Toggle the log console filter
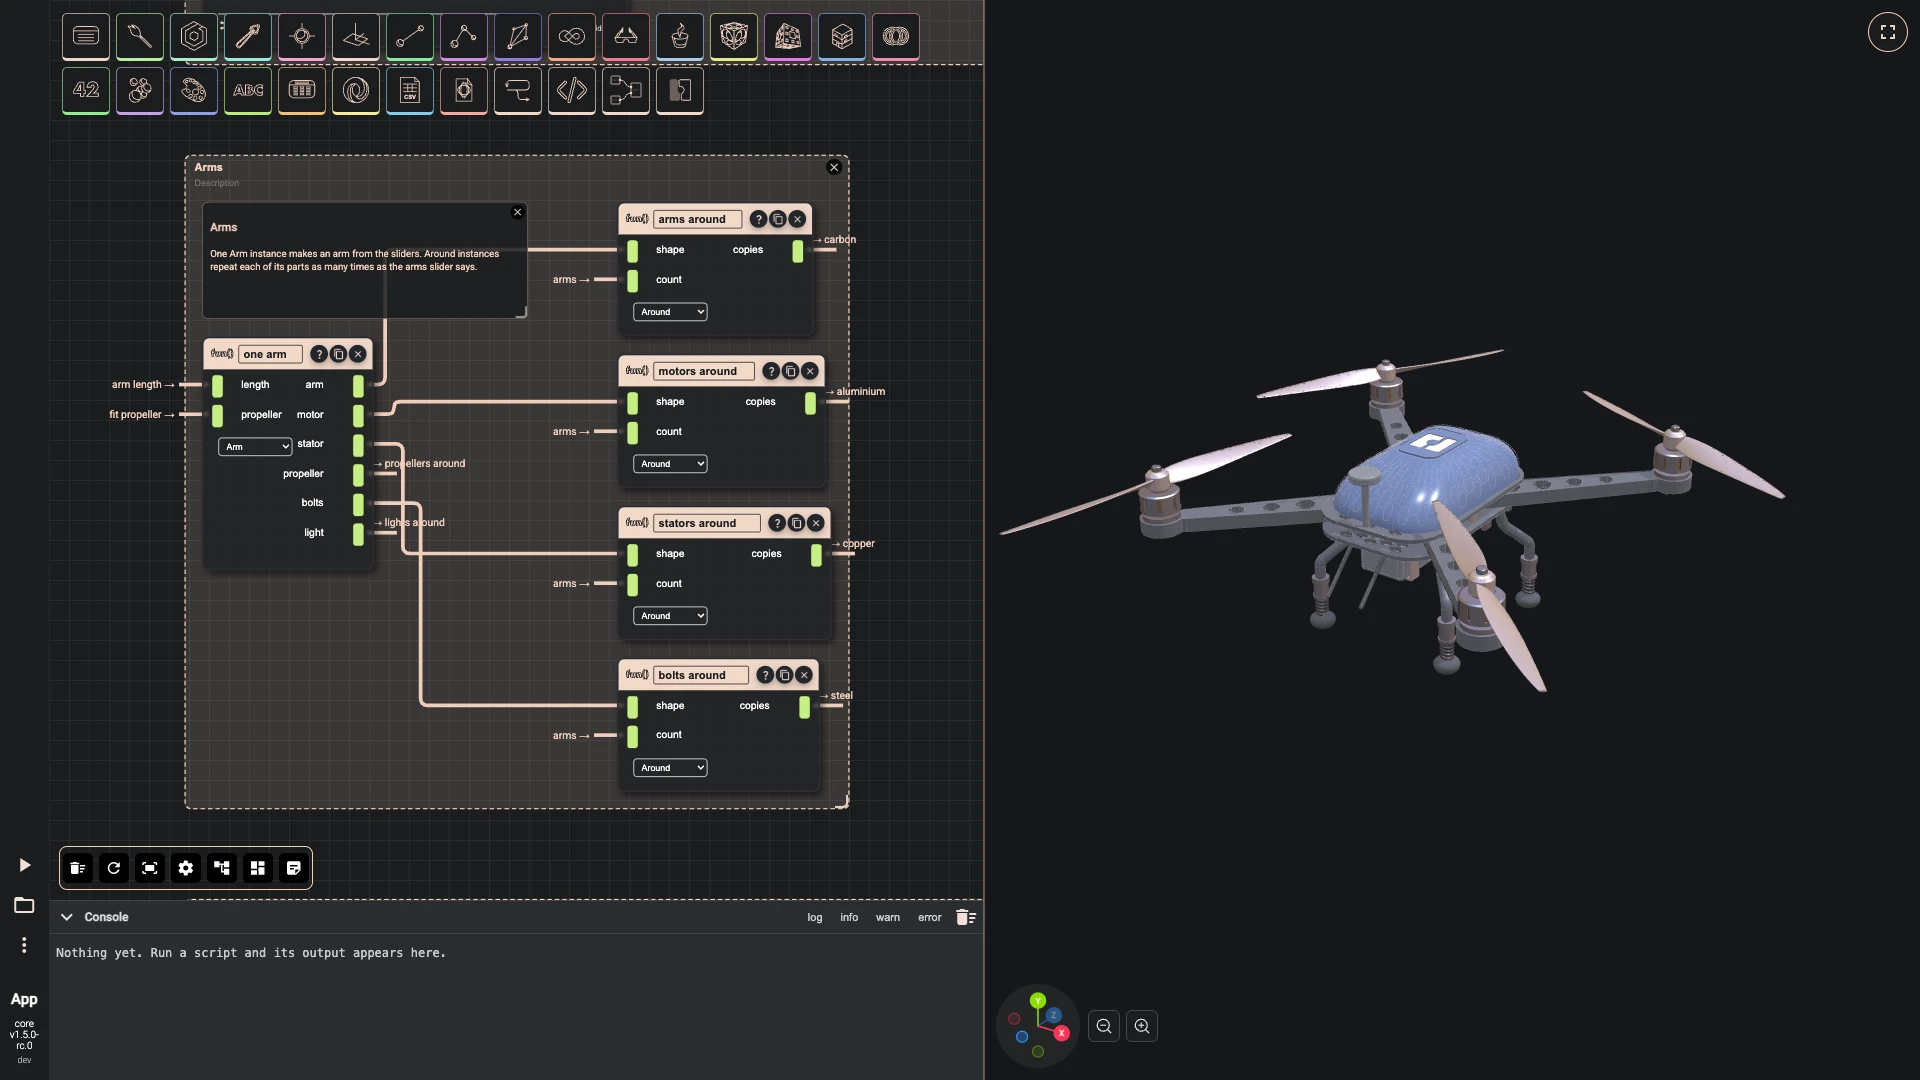Viewport: 1920px width, 1080px height. coord(815,917)
